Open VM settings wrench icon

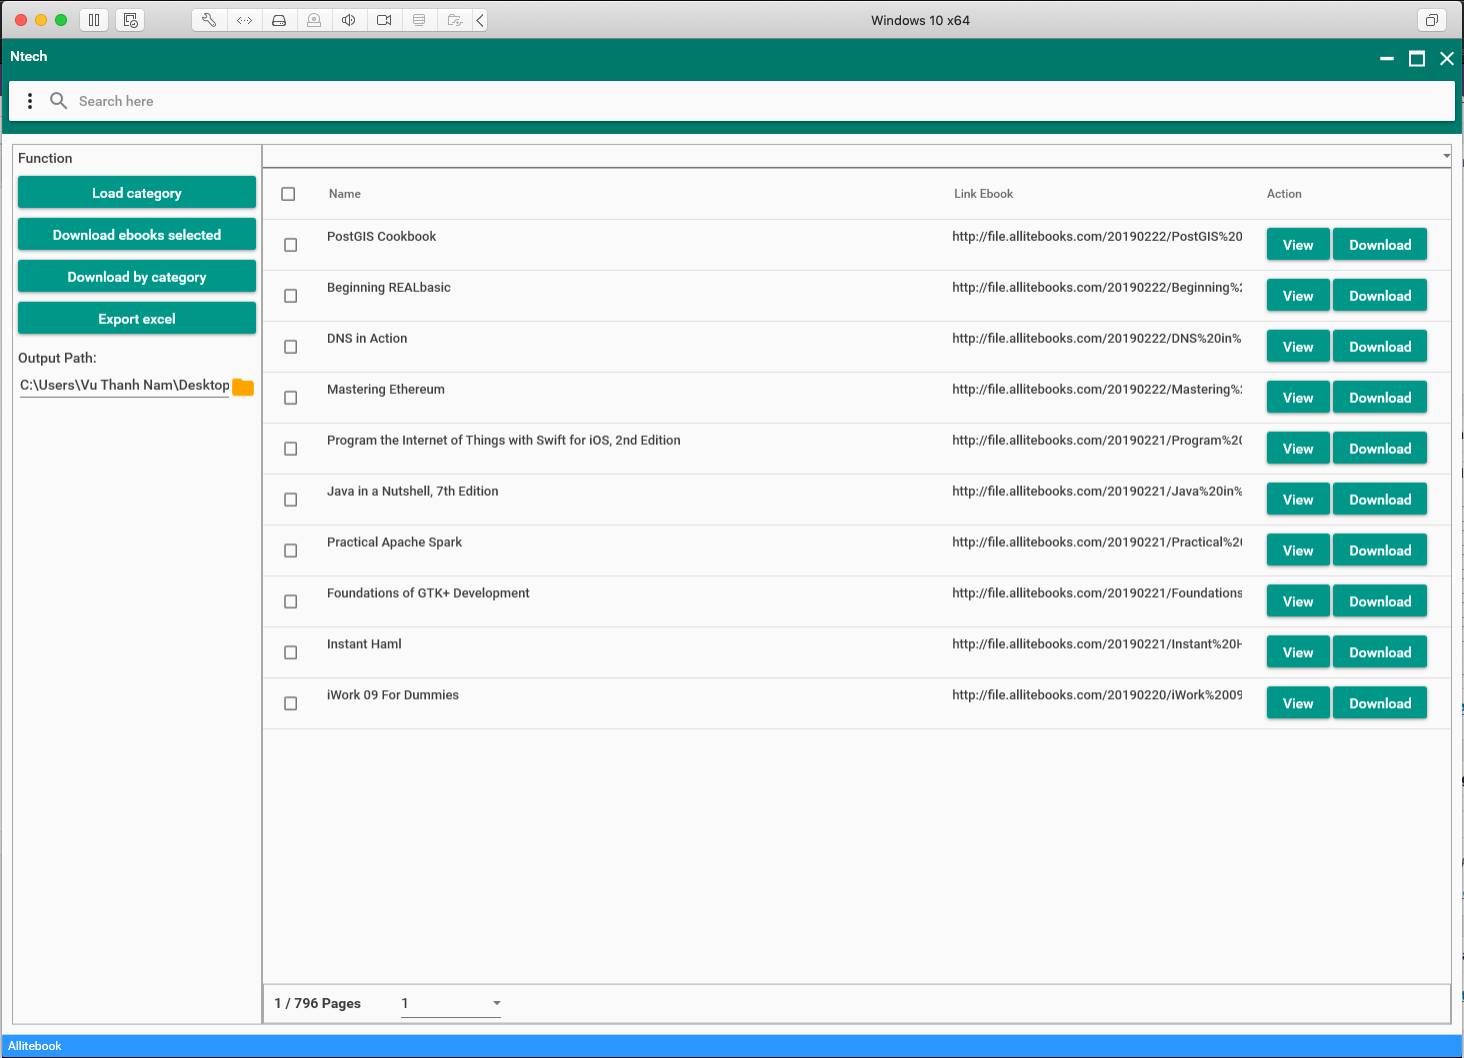[x=209, y=20]
